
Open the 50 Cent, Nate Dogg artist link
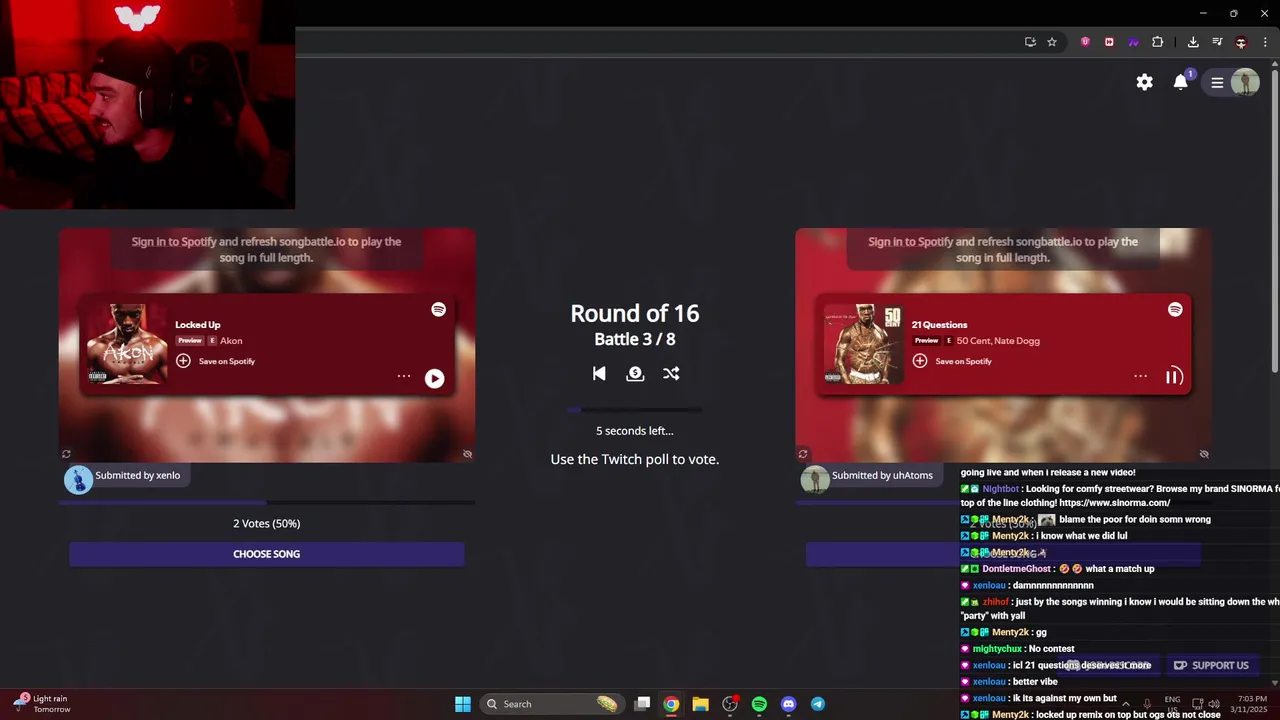tap(998, 341)
